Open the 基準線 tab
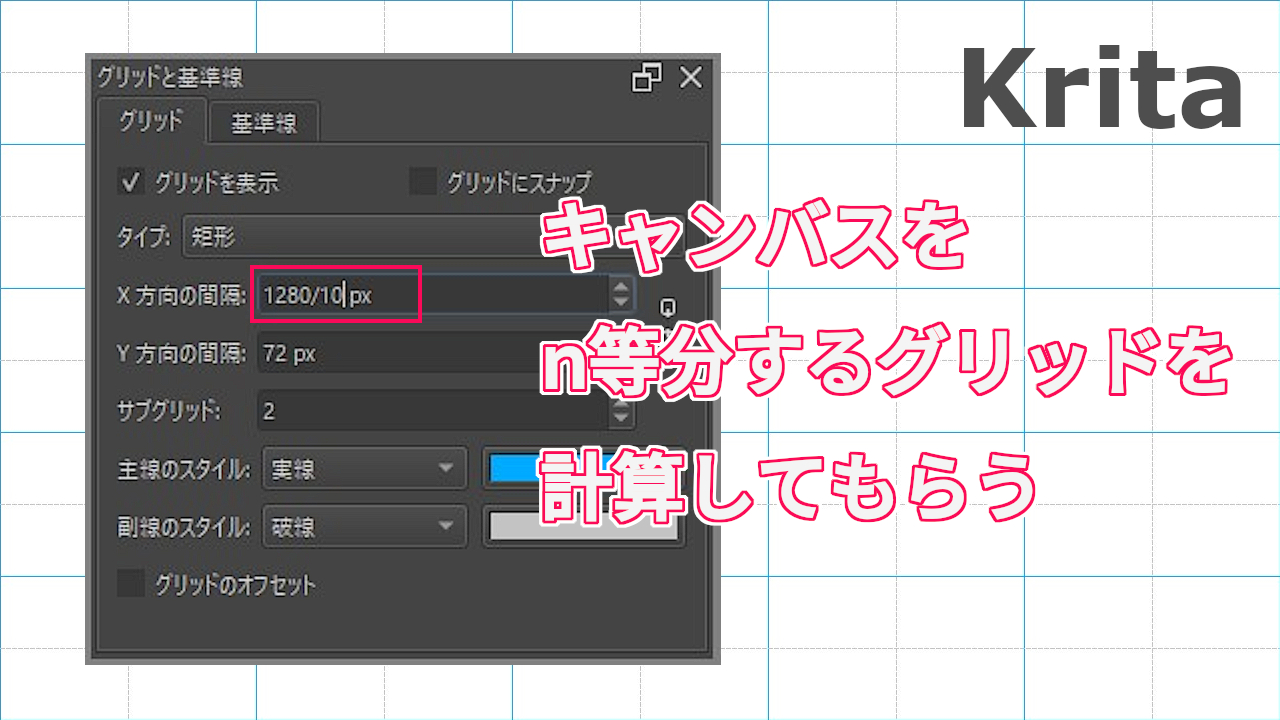 [264, 123]
